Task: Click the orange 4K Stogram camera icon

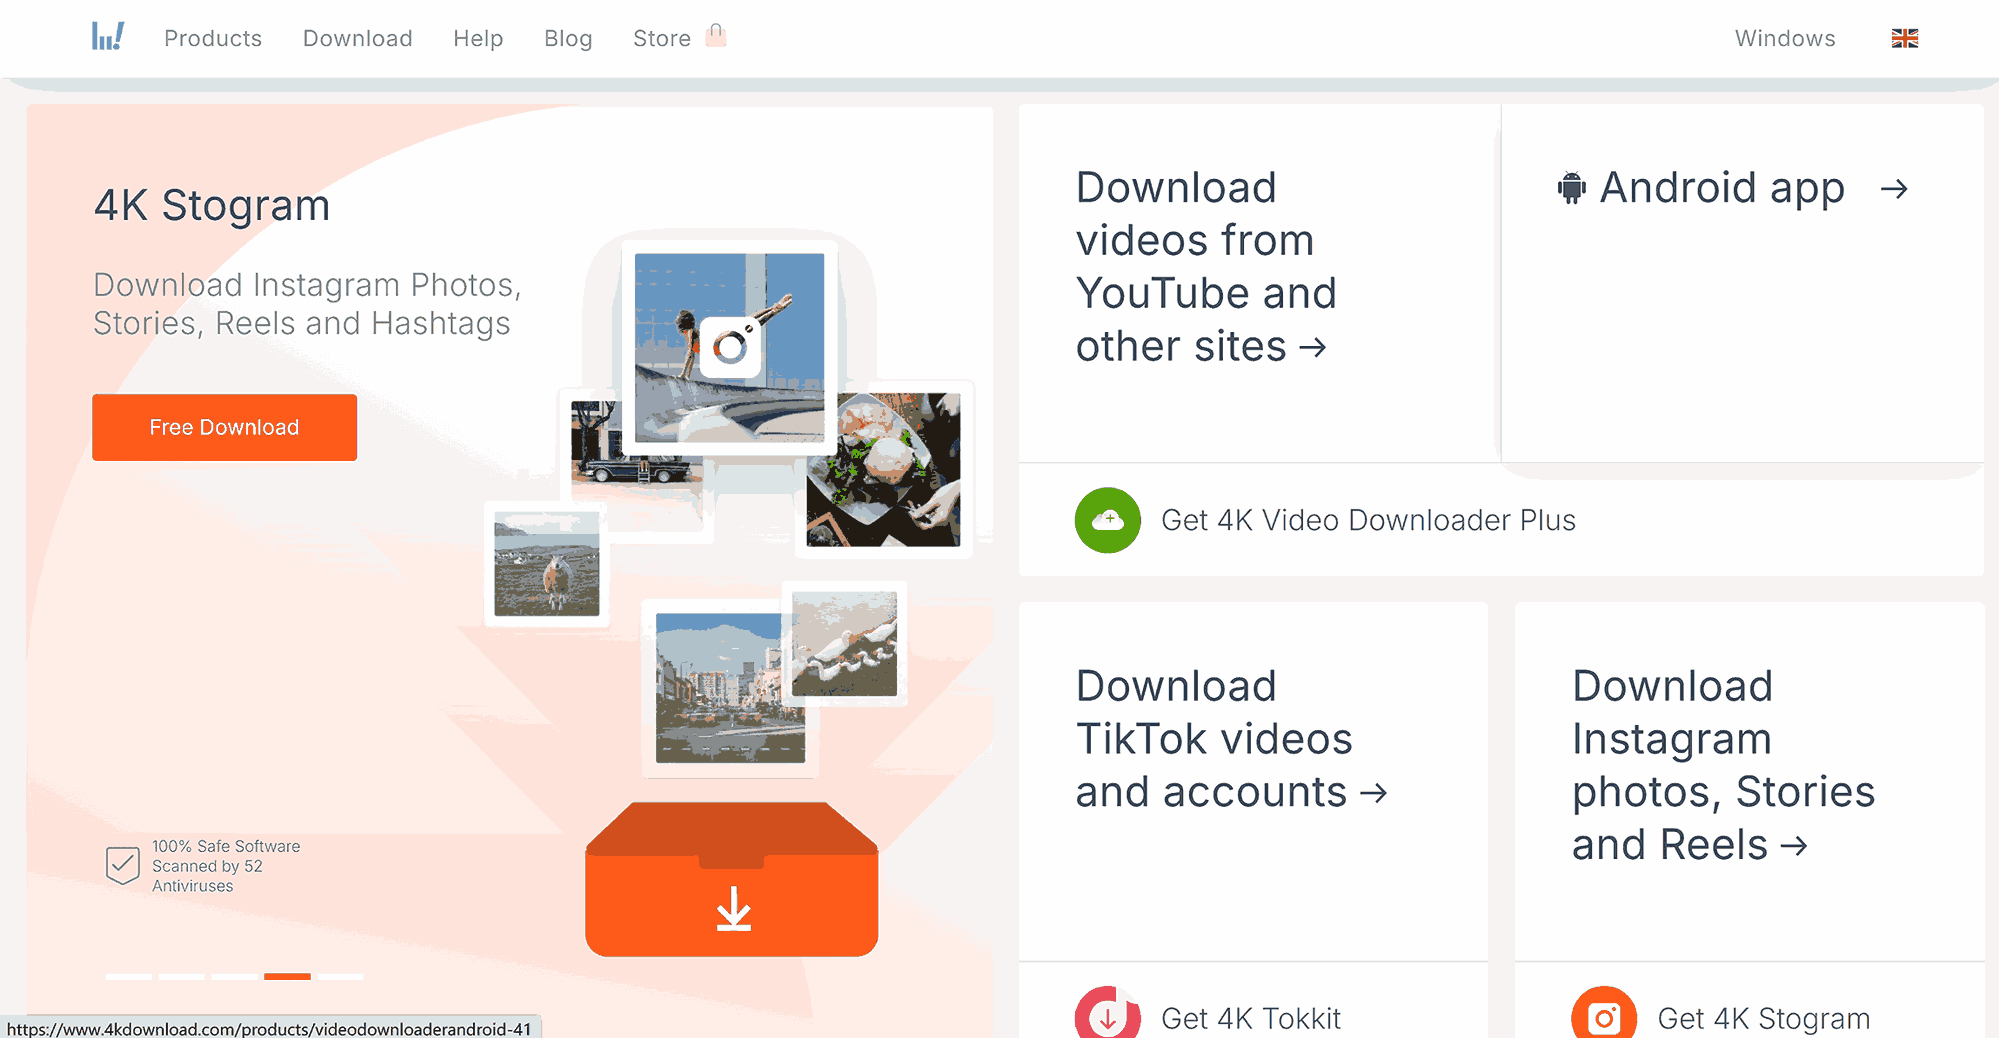Action: 1603,1016
